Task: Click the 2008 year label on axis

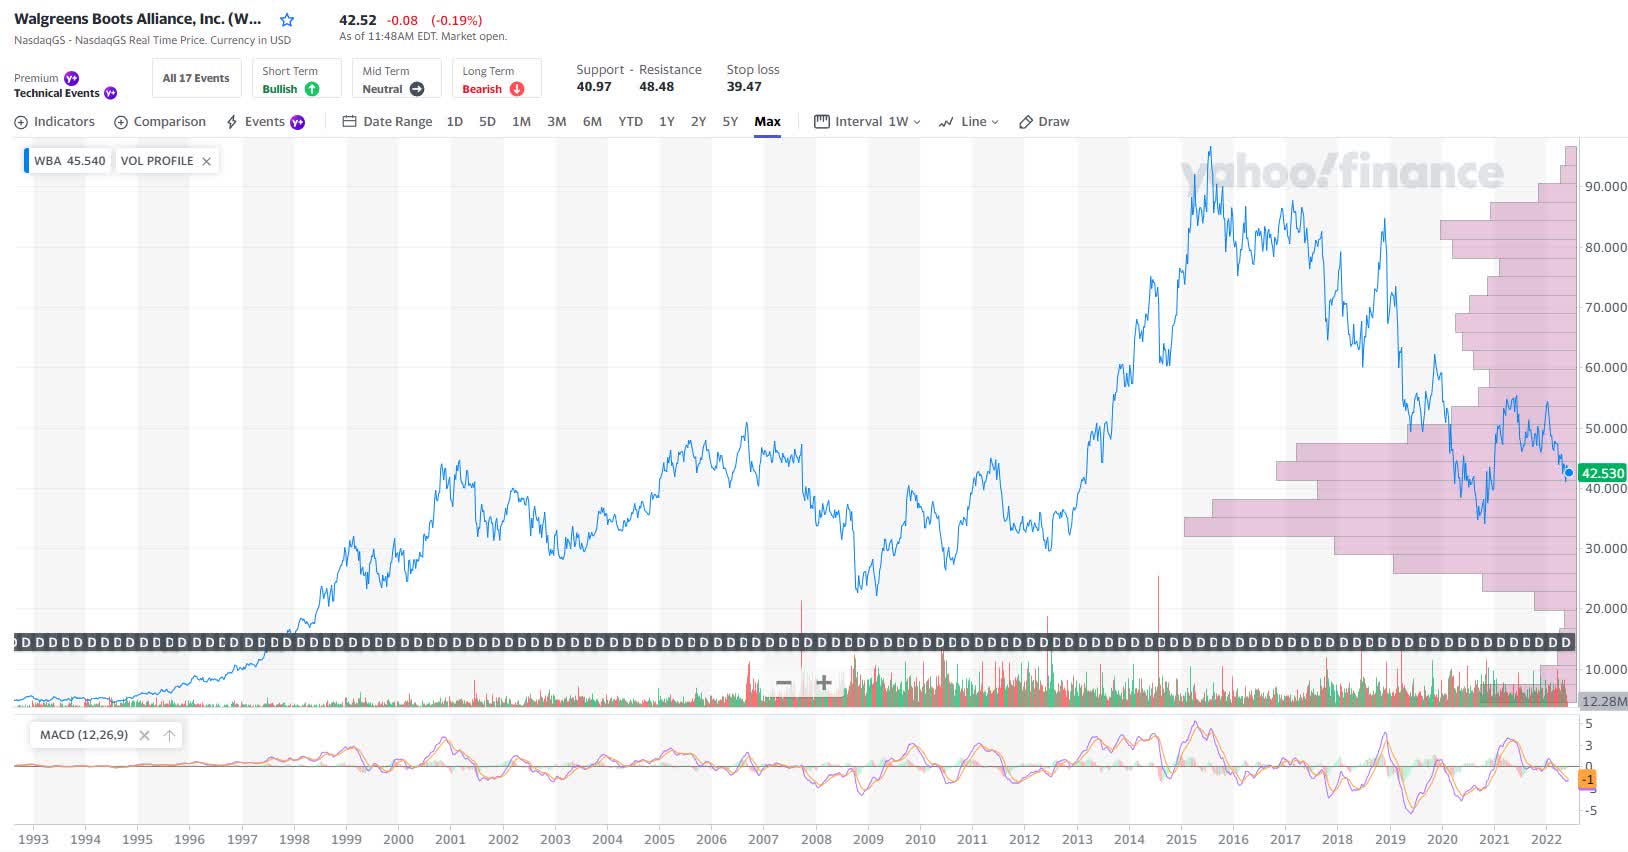Action: coord(816,840)
